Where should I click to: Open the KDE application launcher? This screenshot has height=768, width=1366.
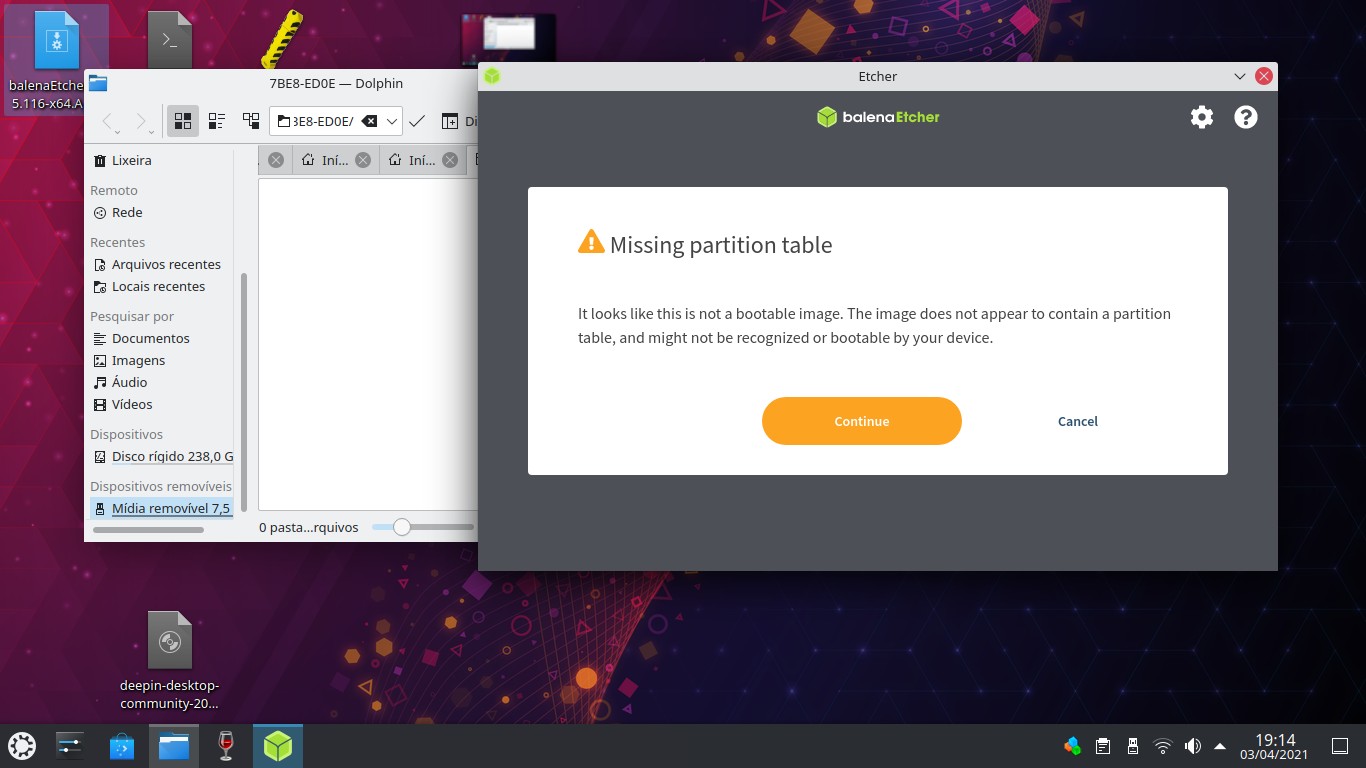point(22,746)
